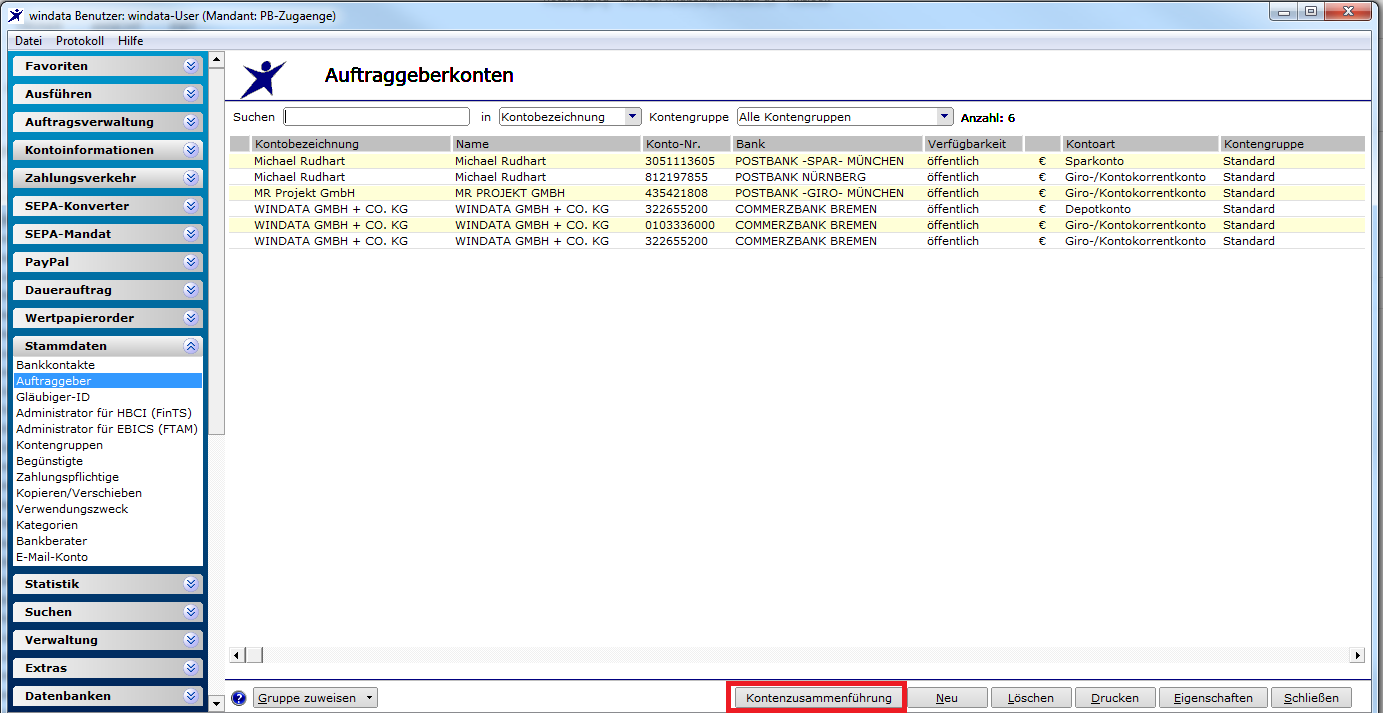Select Gläubiger-ID in Stammdaten list

click(x=53, y=397)
